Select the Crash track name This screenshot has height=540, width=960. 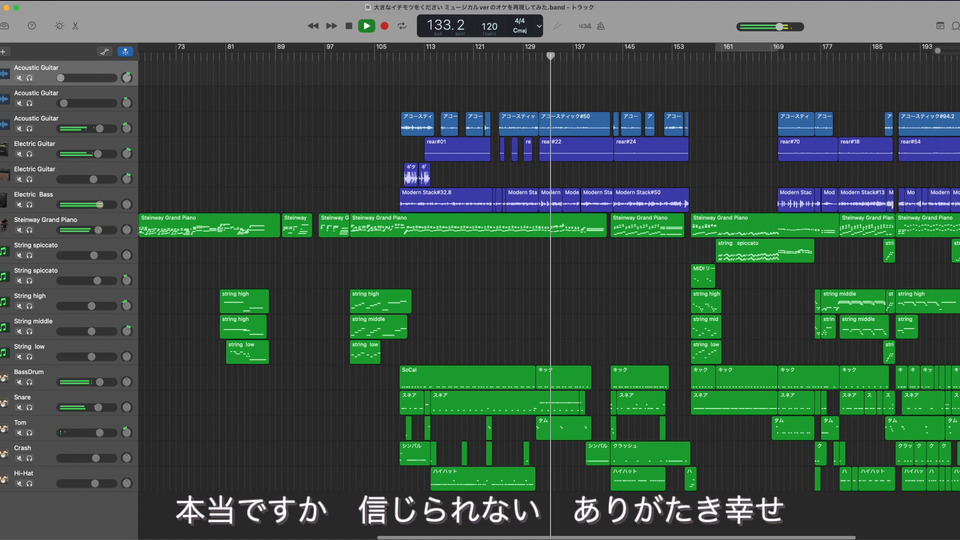click(x=23, y=448)
